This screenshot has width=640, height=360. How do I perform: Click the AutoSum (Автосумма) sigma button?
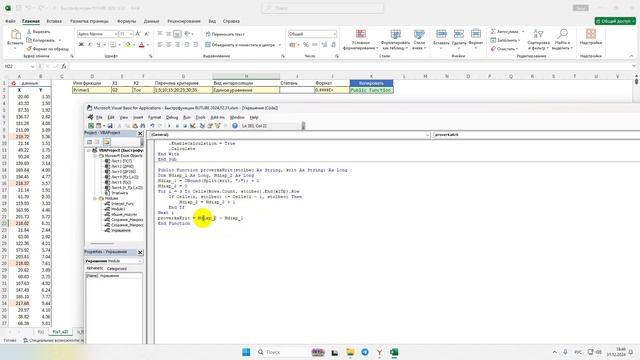coord(504,31)
